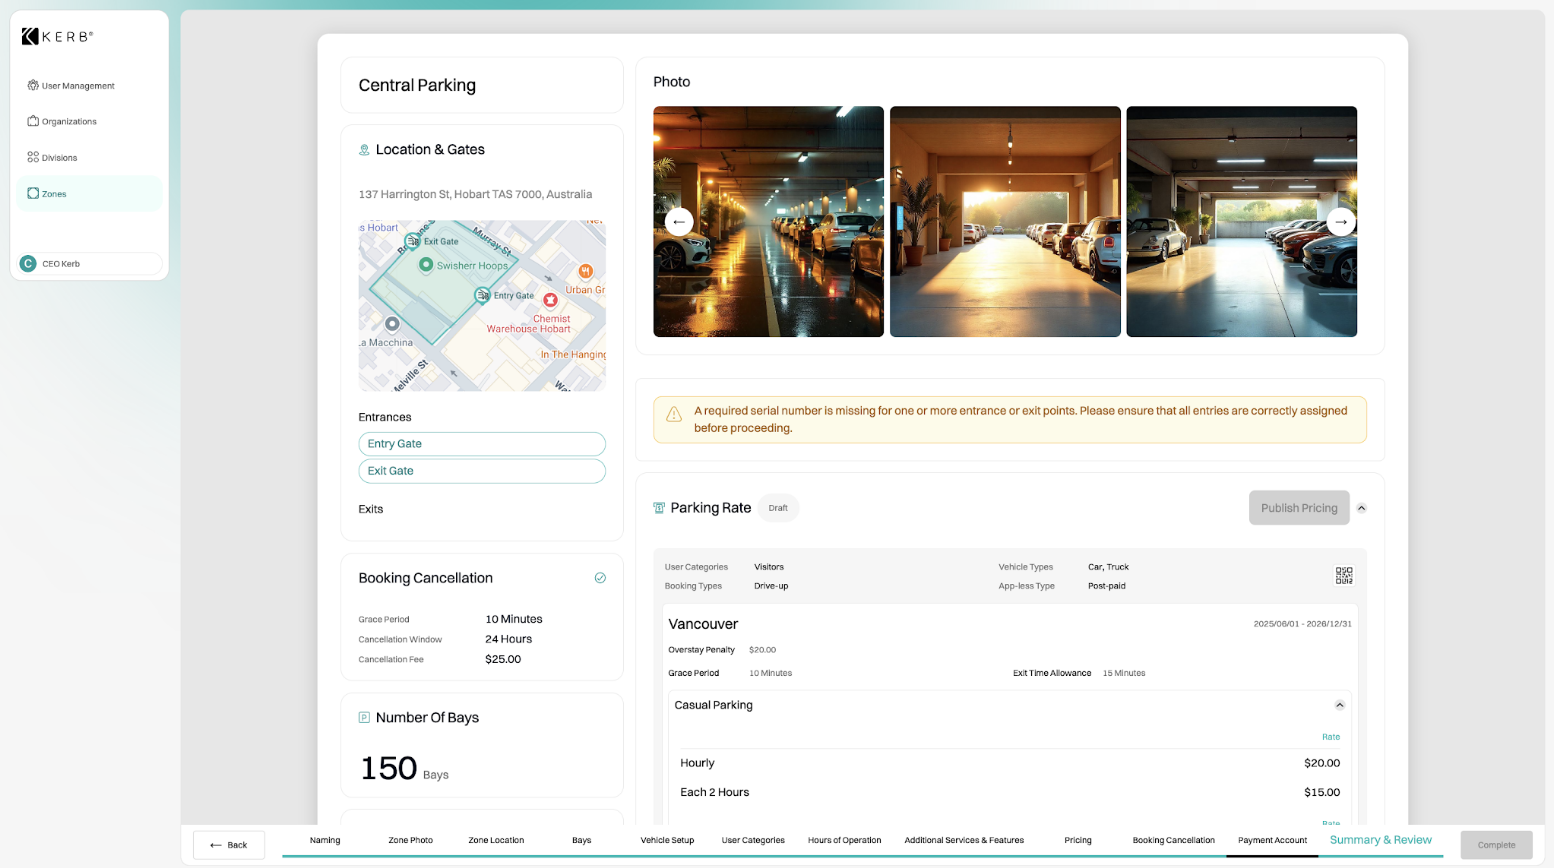Click the Swisherr Hoops map pin
Viewport: 1554px width, 868px height.
coord(426,265)
